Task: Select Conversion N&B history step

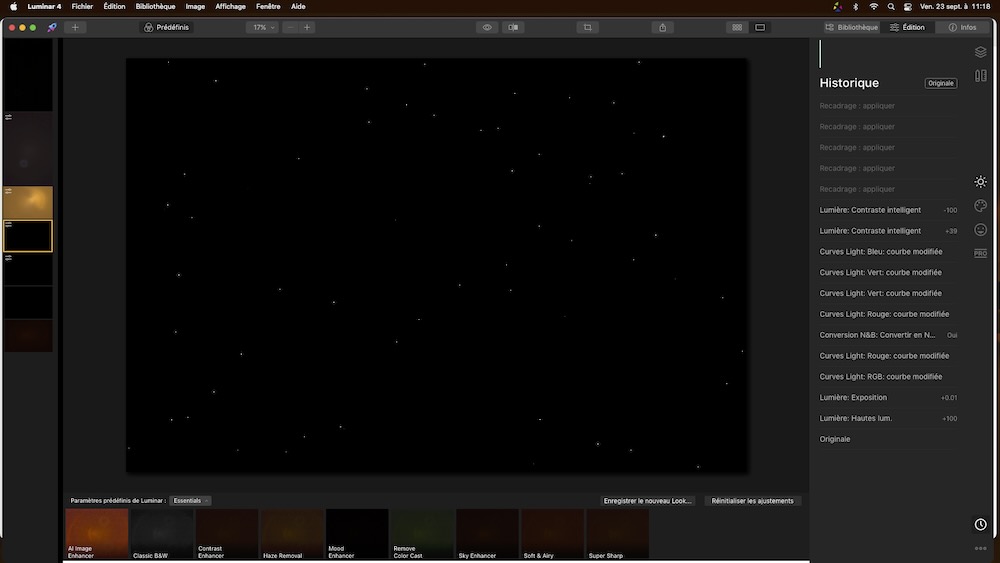Action: [x=888, y=335]
